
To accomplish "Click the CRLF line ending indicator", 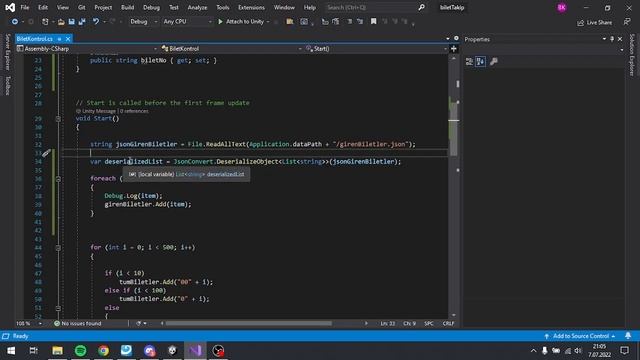I will (448, 323).
